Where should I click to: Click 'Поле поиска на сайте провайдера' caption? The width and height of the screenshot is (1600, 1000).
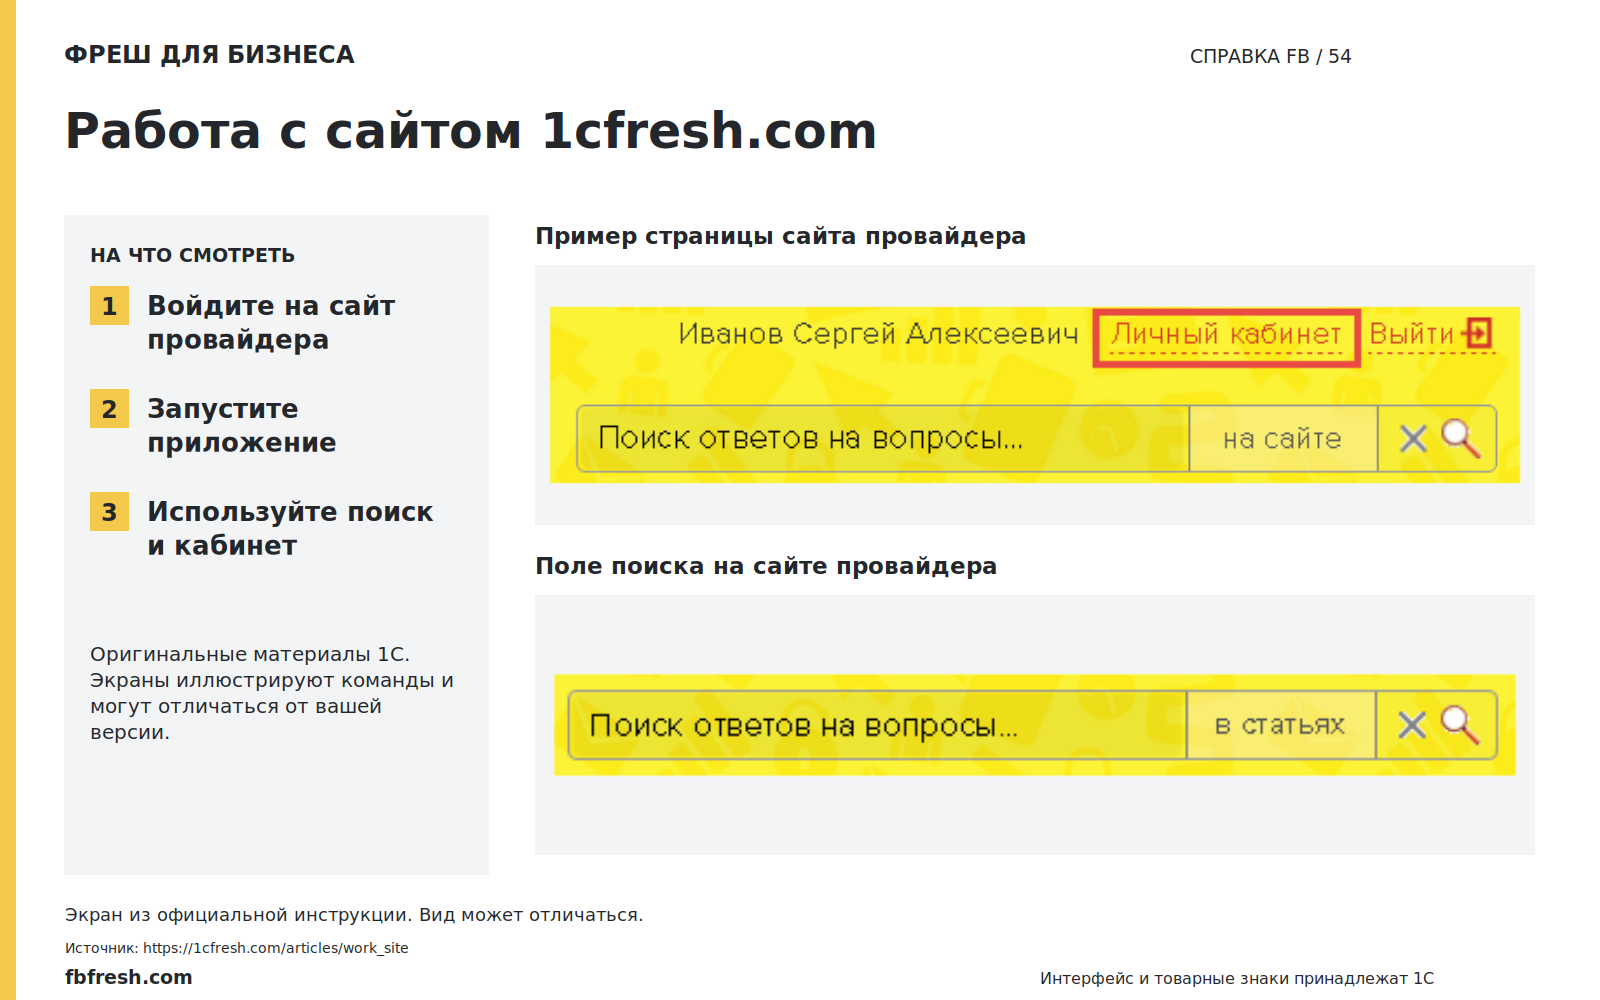766,566
